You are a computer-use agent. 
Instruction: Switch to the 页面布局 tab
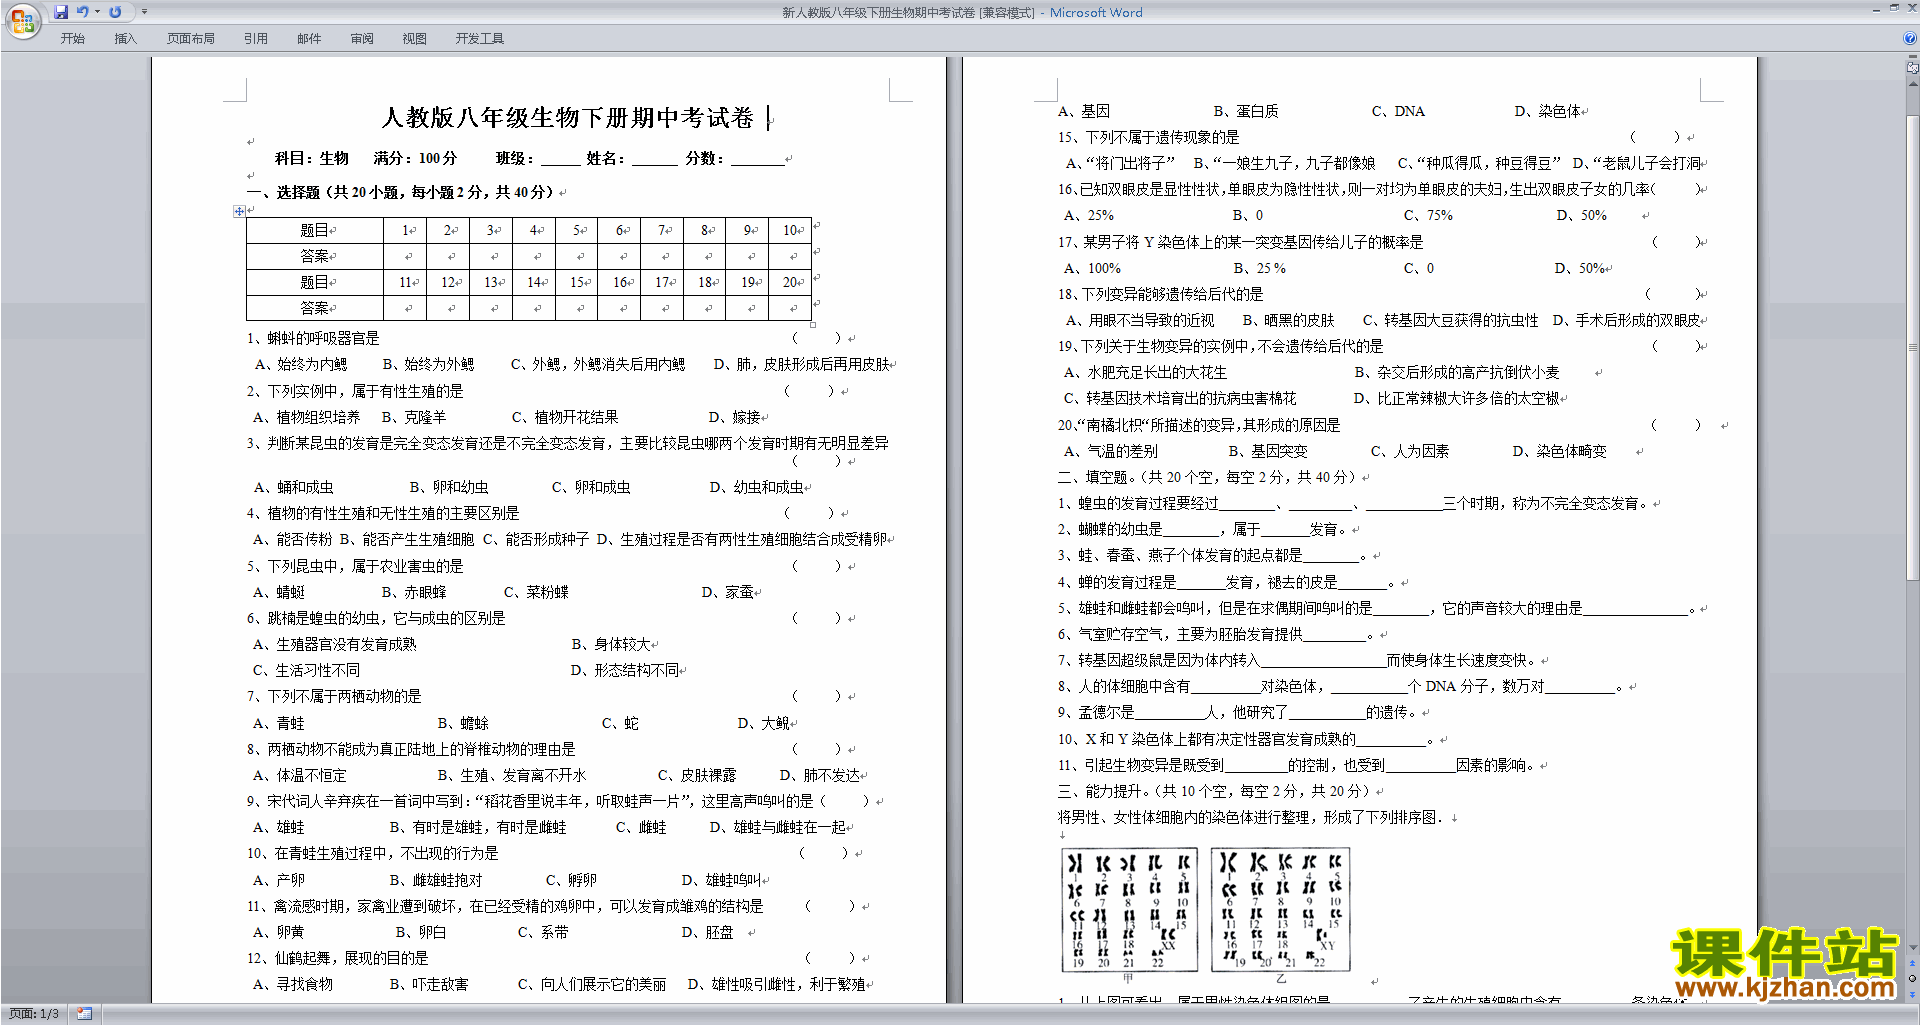click(x=191, y=38)
